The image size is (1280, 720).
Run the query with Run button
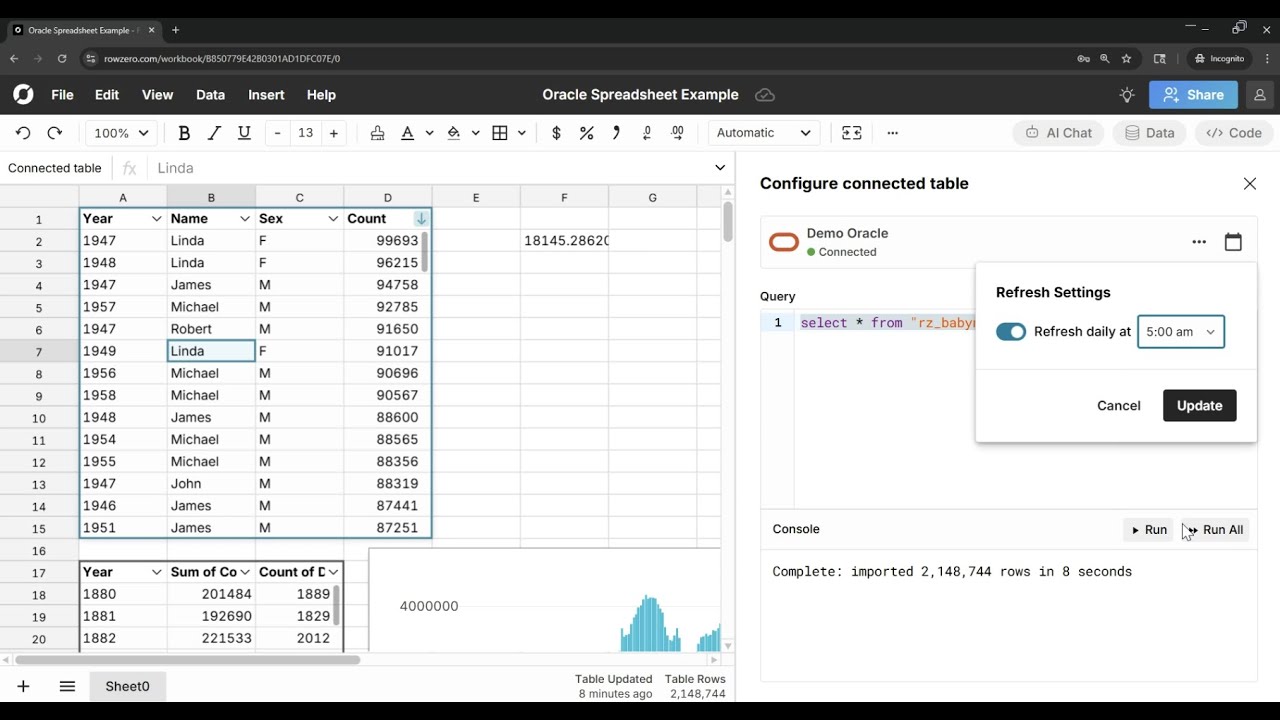[1148, 530]
